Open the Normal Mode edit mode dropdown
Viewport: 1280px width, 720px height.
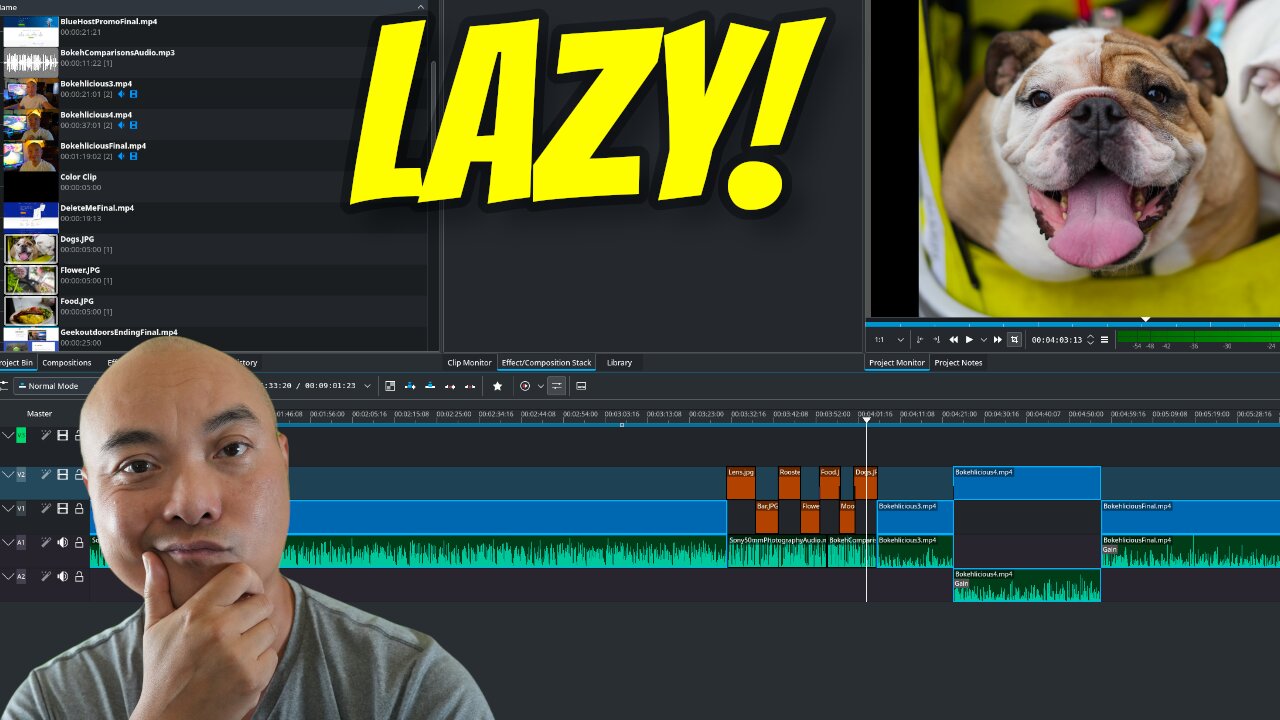[x=55, y=386]
